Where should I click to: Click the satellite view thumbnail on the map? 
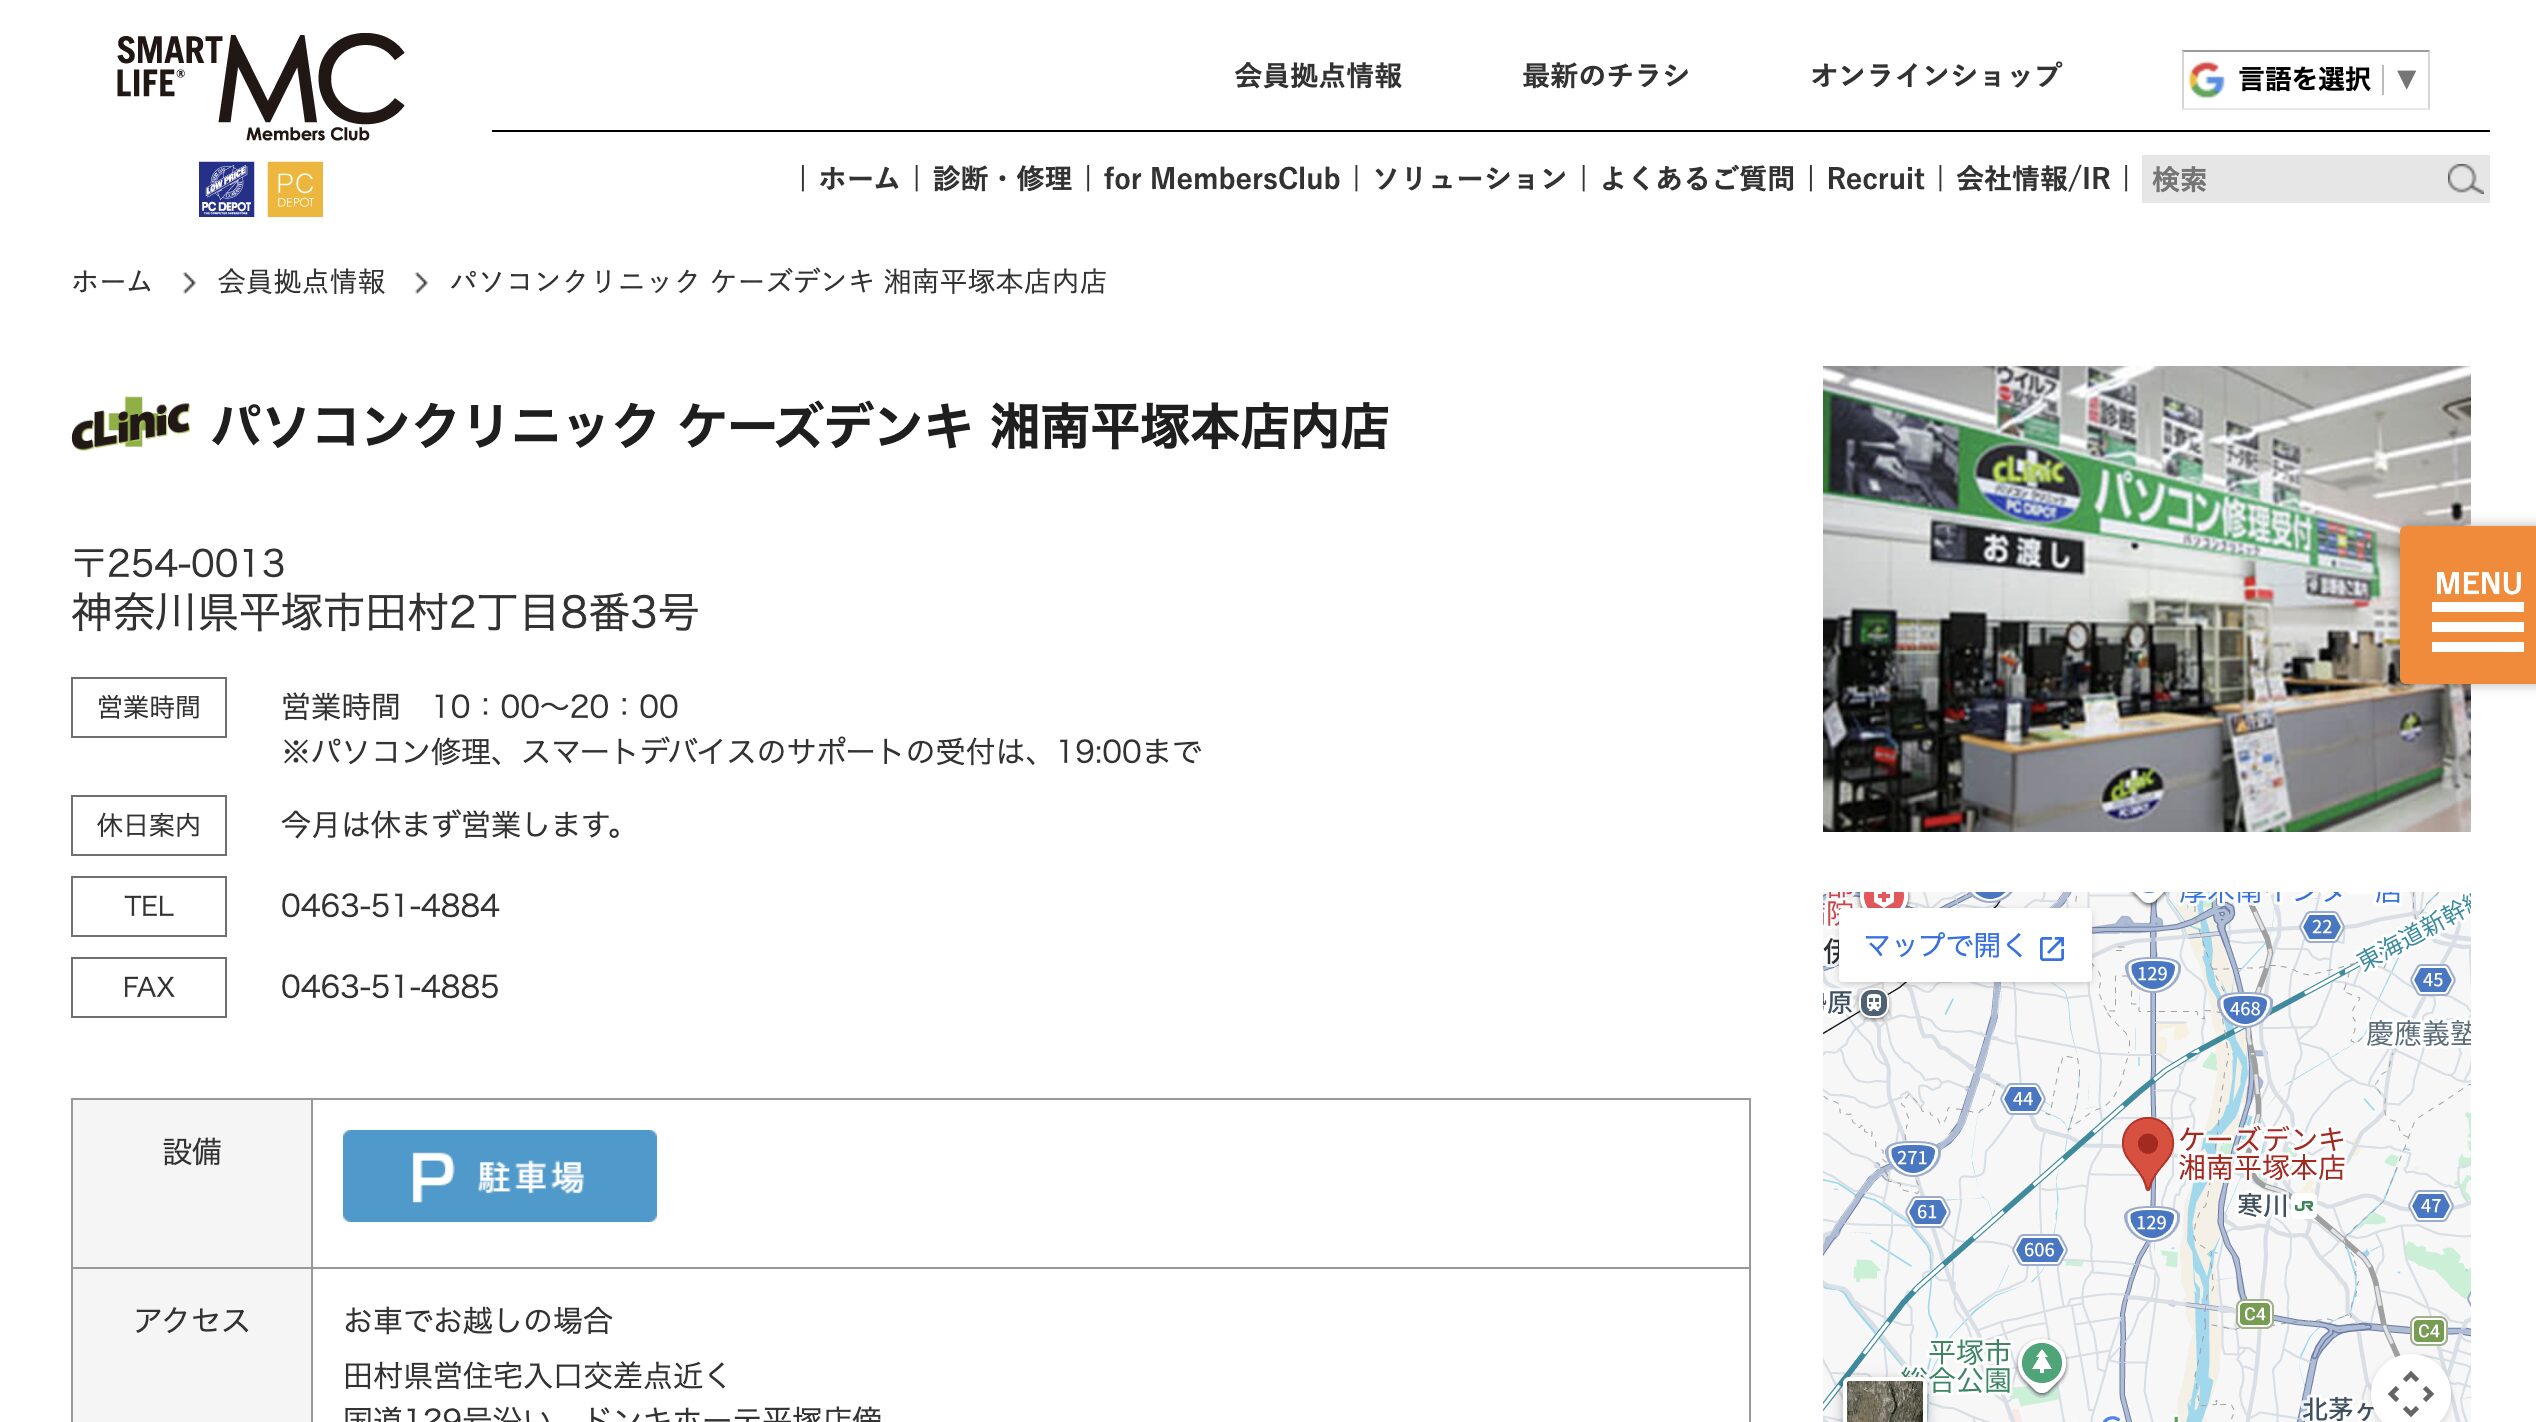coord(1884,1401)
